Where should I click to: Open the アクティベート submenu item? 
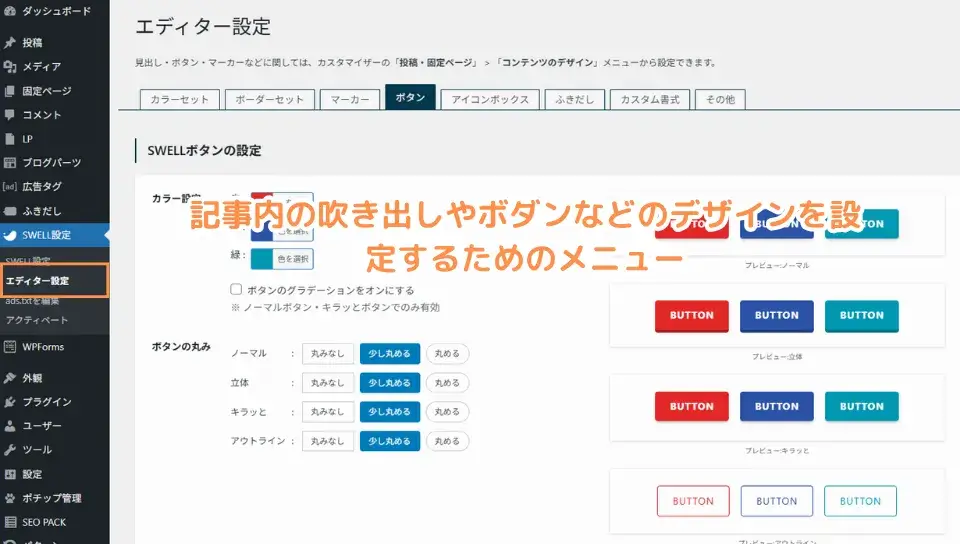tap(37, 319)
